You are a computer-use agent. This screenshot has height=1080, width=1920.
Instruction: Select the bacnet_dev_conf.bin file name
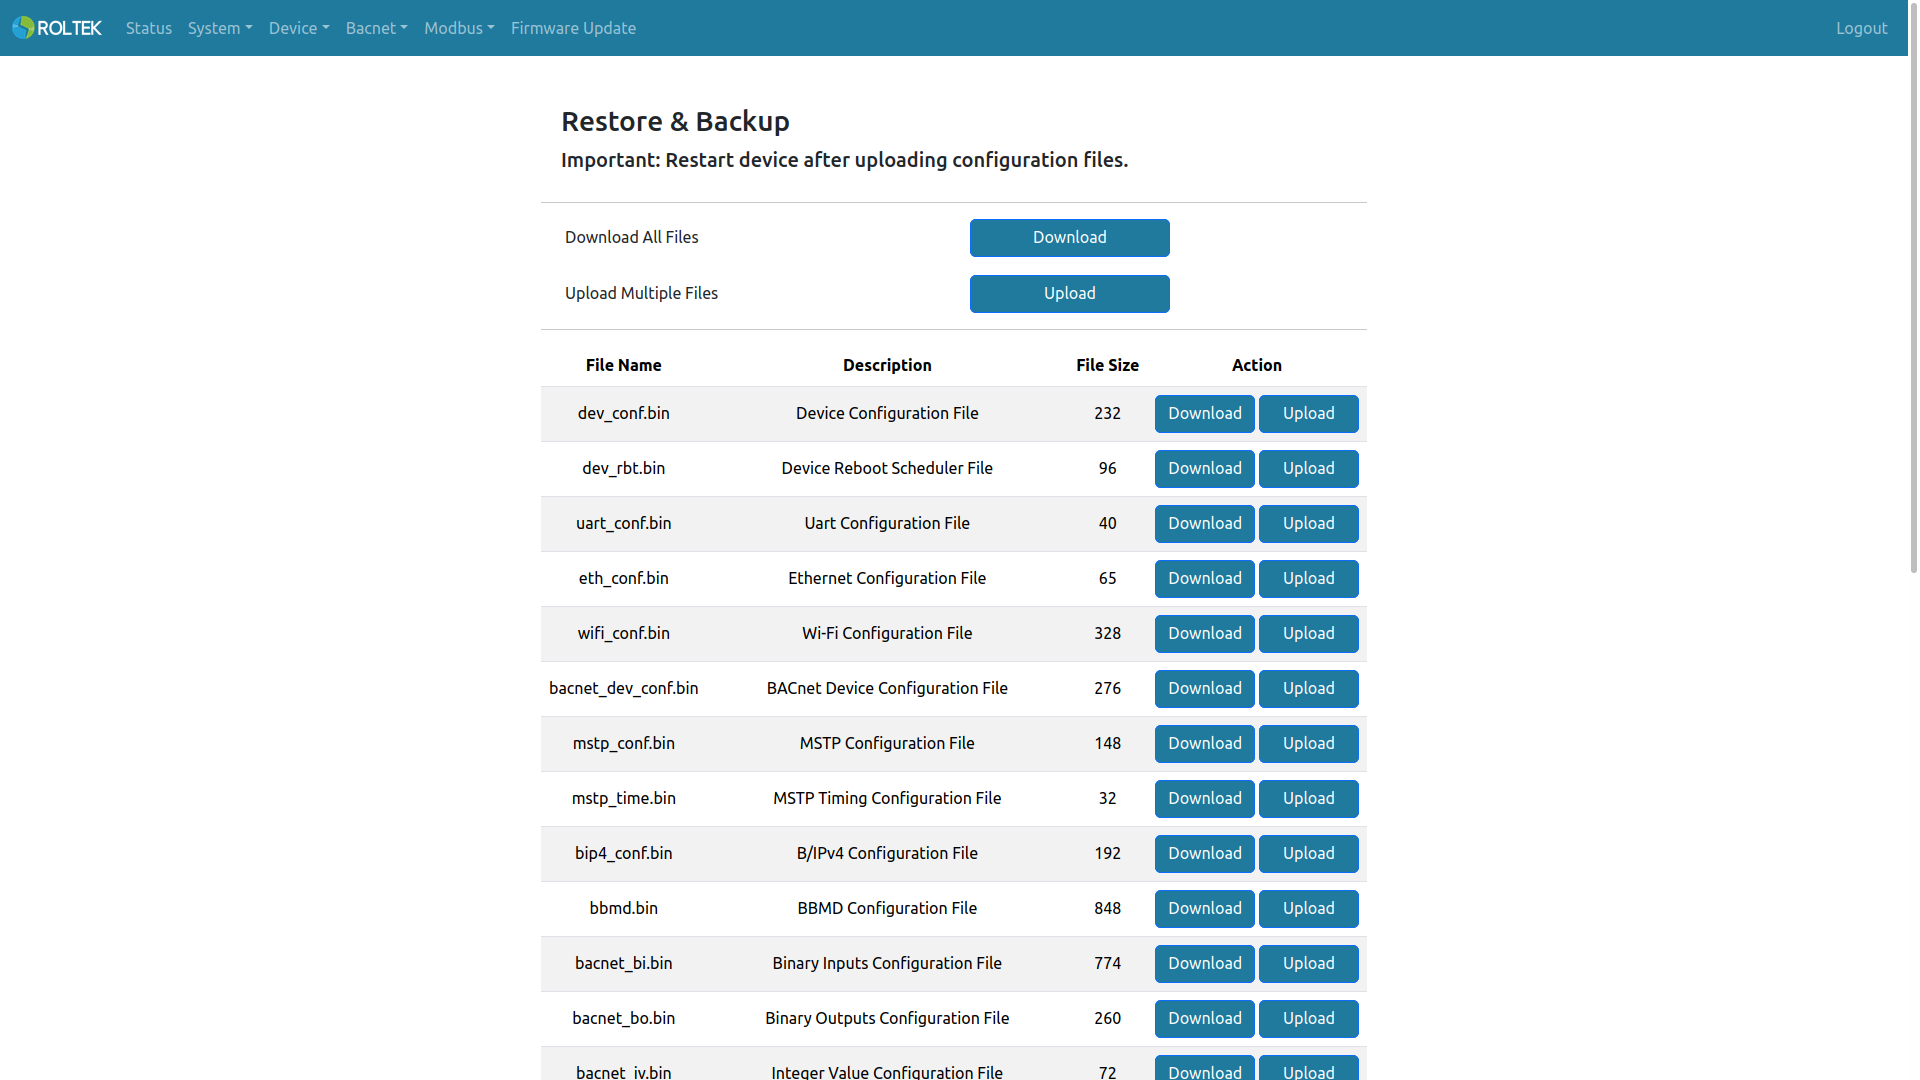point(623,689)
